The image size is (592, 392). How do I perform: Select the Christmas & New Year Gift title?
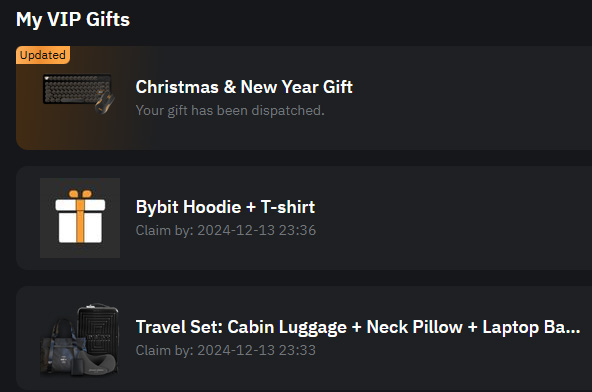pyautogui.click(x=244, y=87)
